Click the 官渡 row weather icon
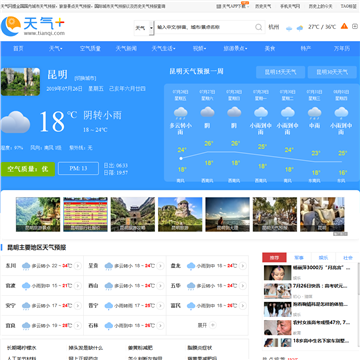Image resolution: width=360 pixels, height=360 pixels. point(26,286)
